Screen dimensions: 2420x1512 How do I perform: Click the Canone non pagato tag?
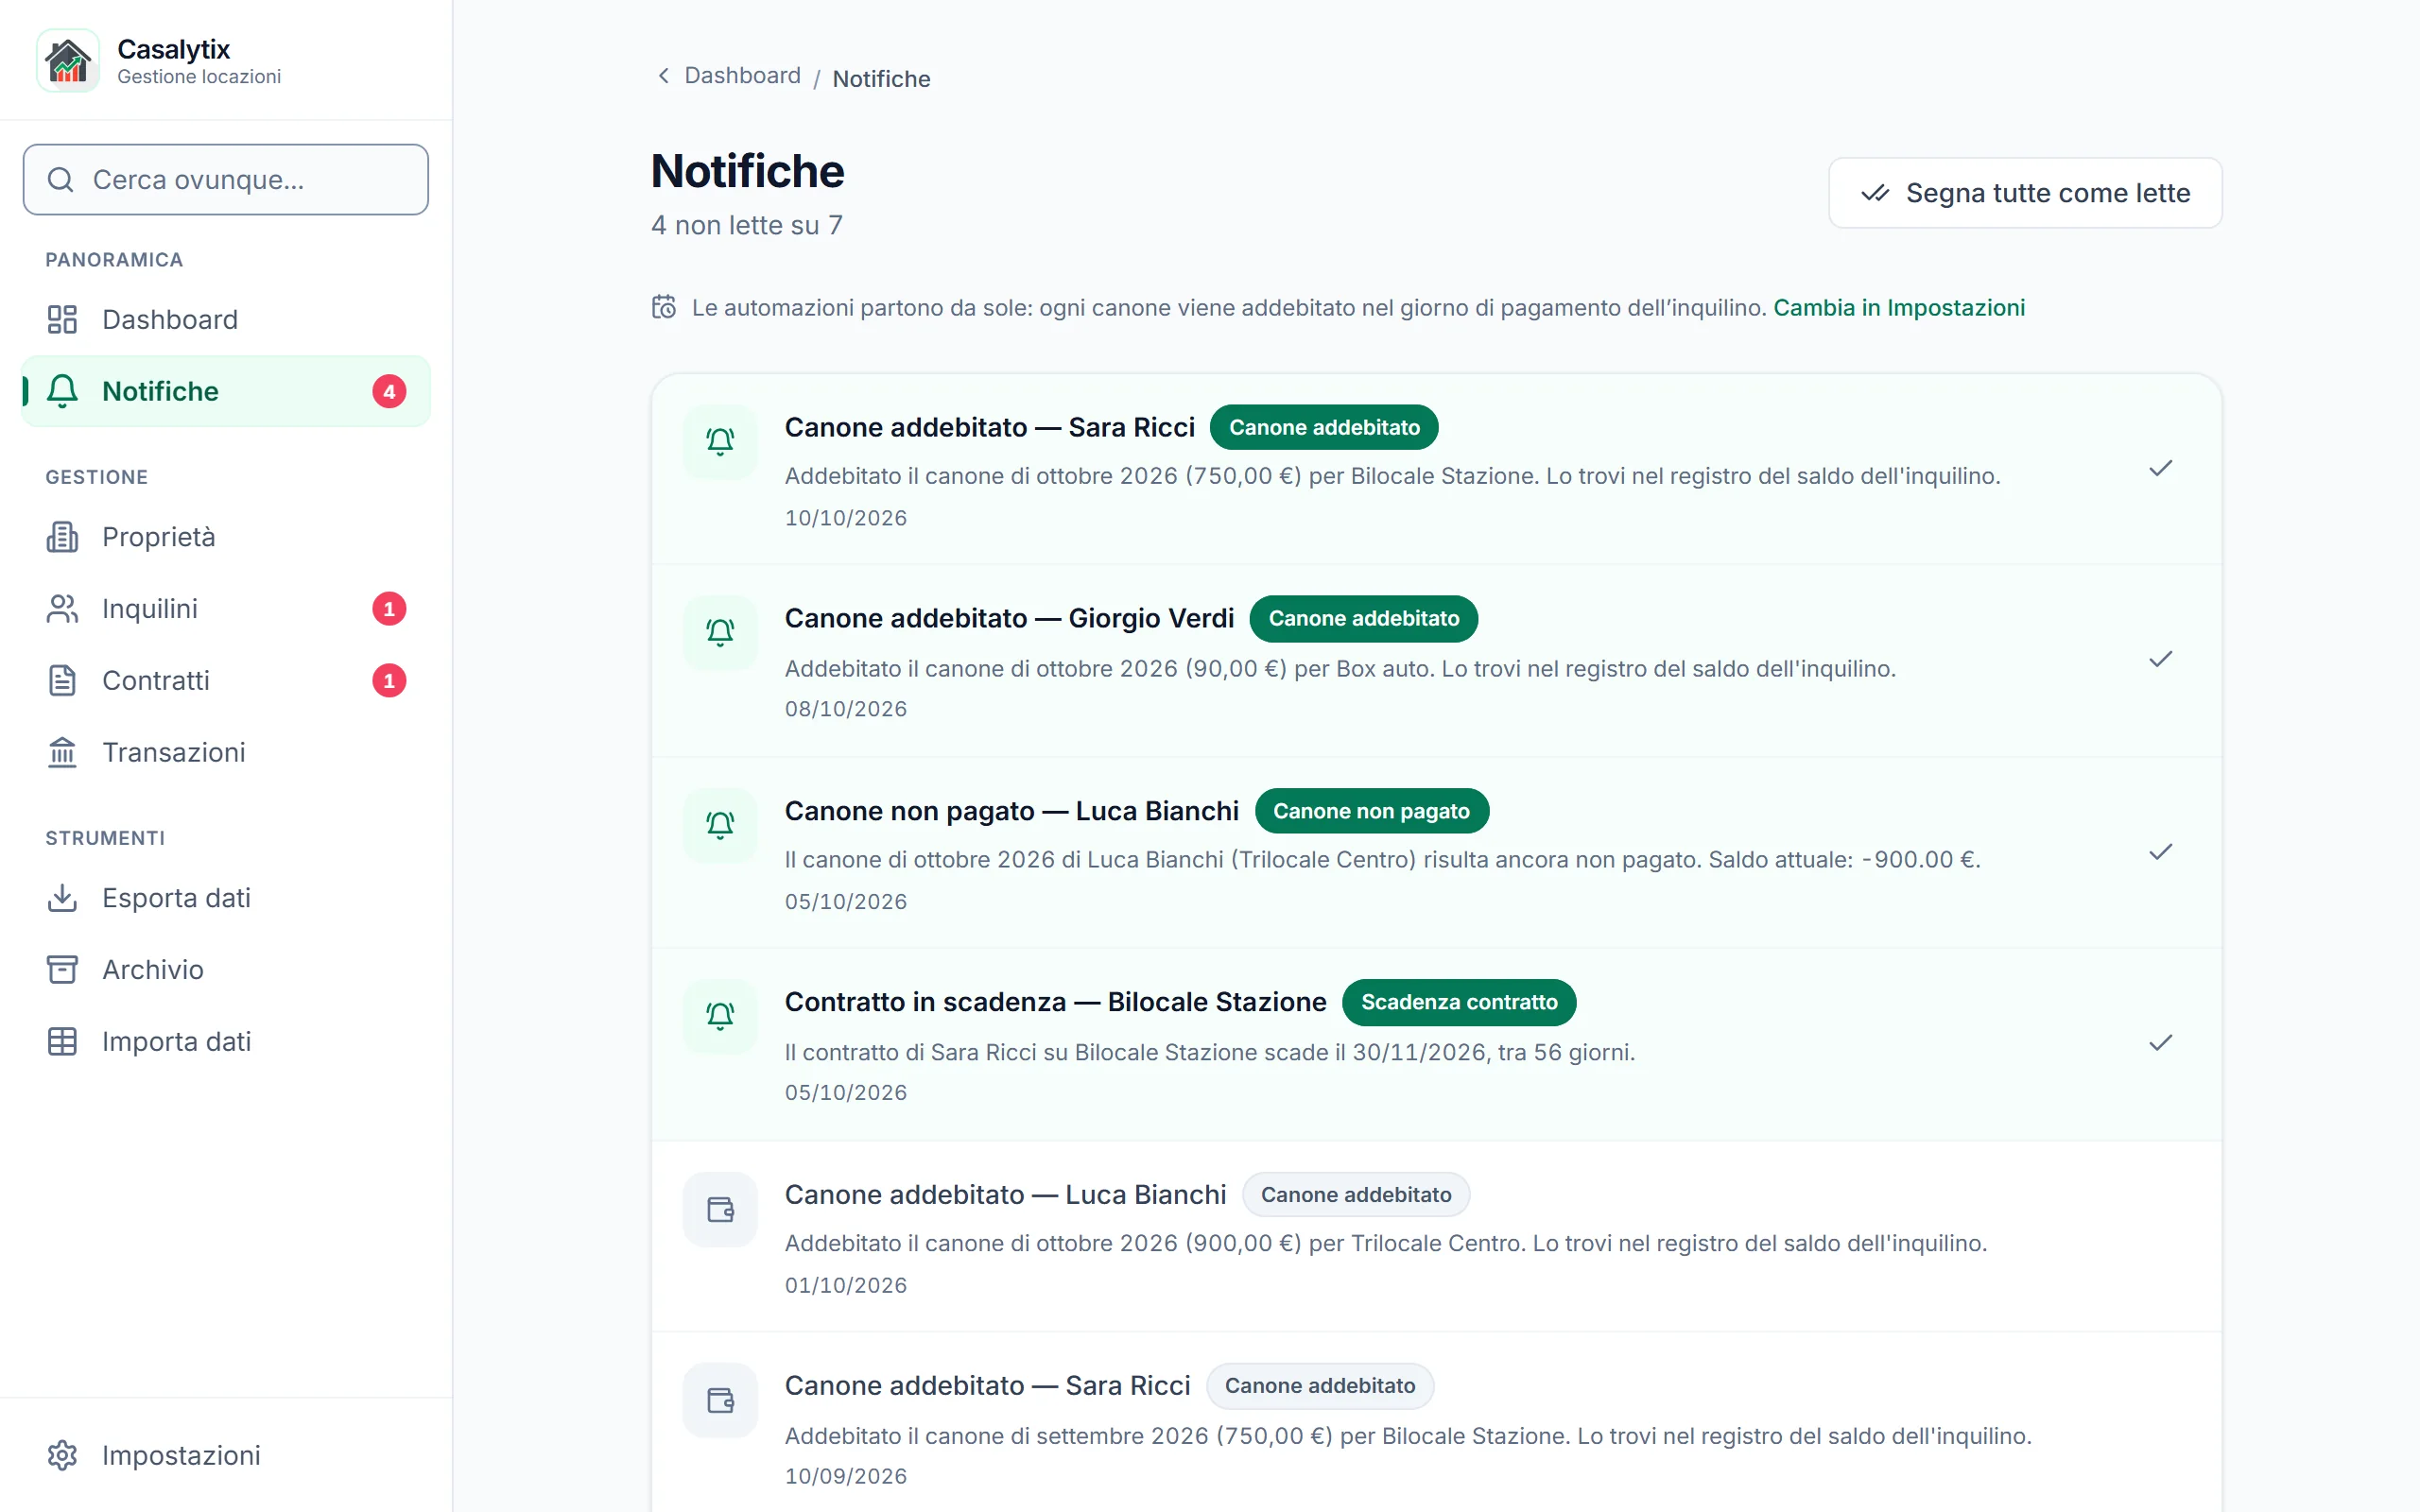(x=1371, y=811)
